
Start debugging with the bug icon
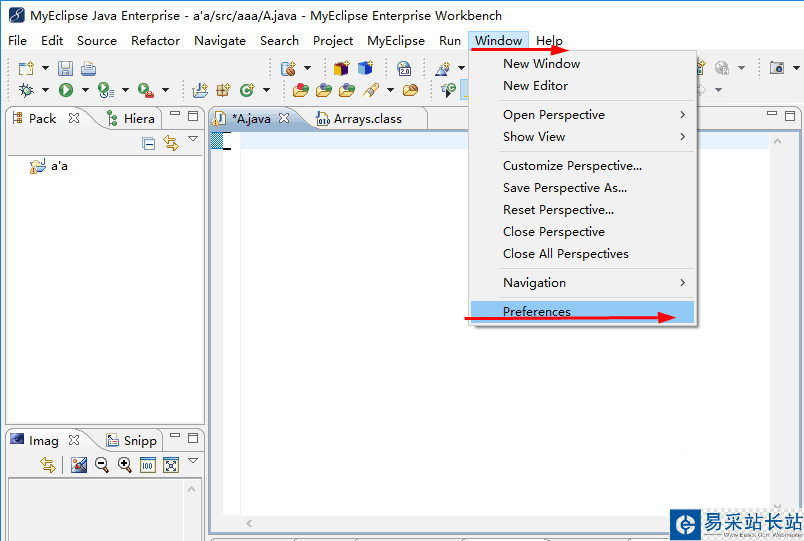pyautogui.click(x=26, y=90)
